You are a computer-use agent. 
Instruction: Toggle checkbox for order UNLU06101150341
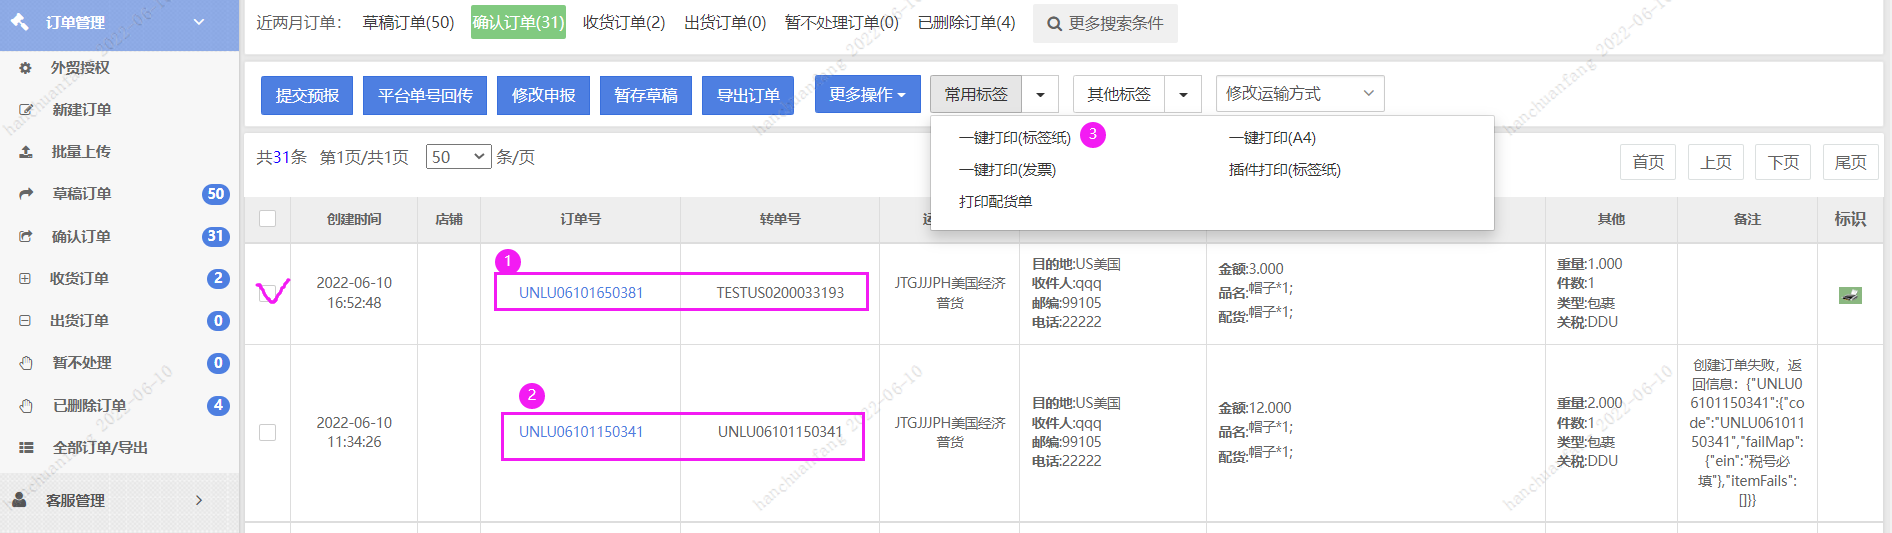tap(267, 432)
